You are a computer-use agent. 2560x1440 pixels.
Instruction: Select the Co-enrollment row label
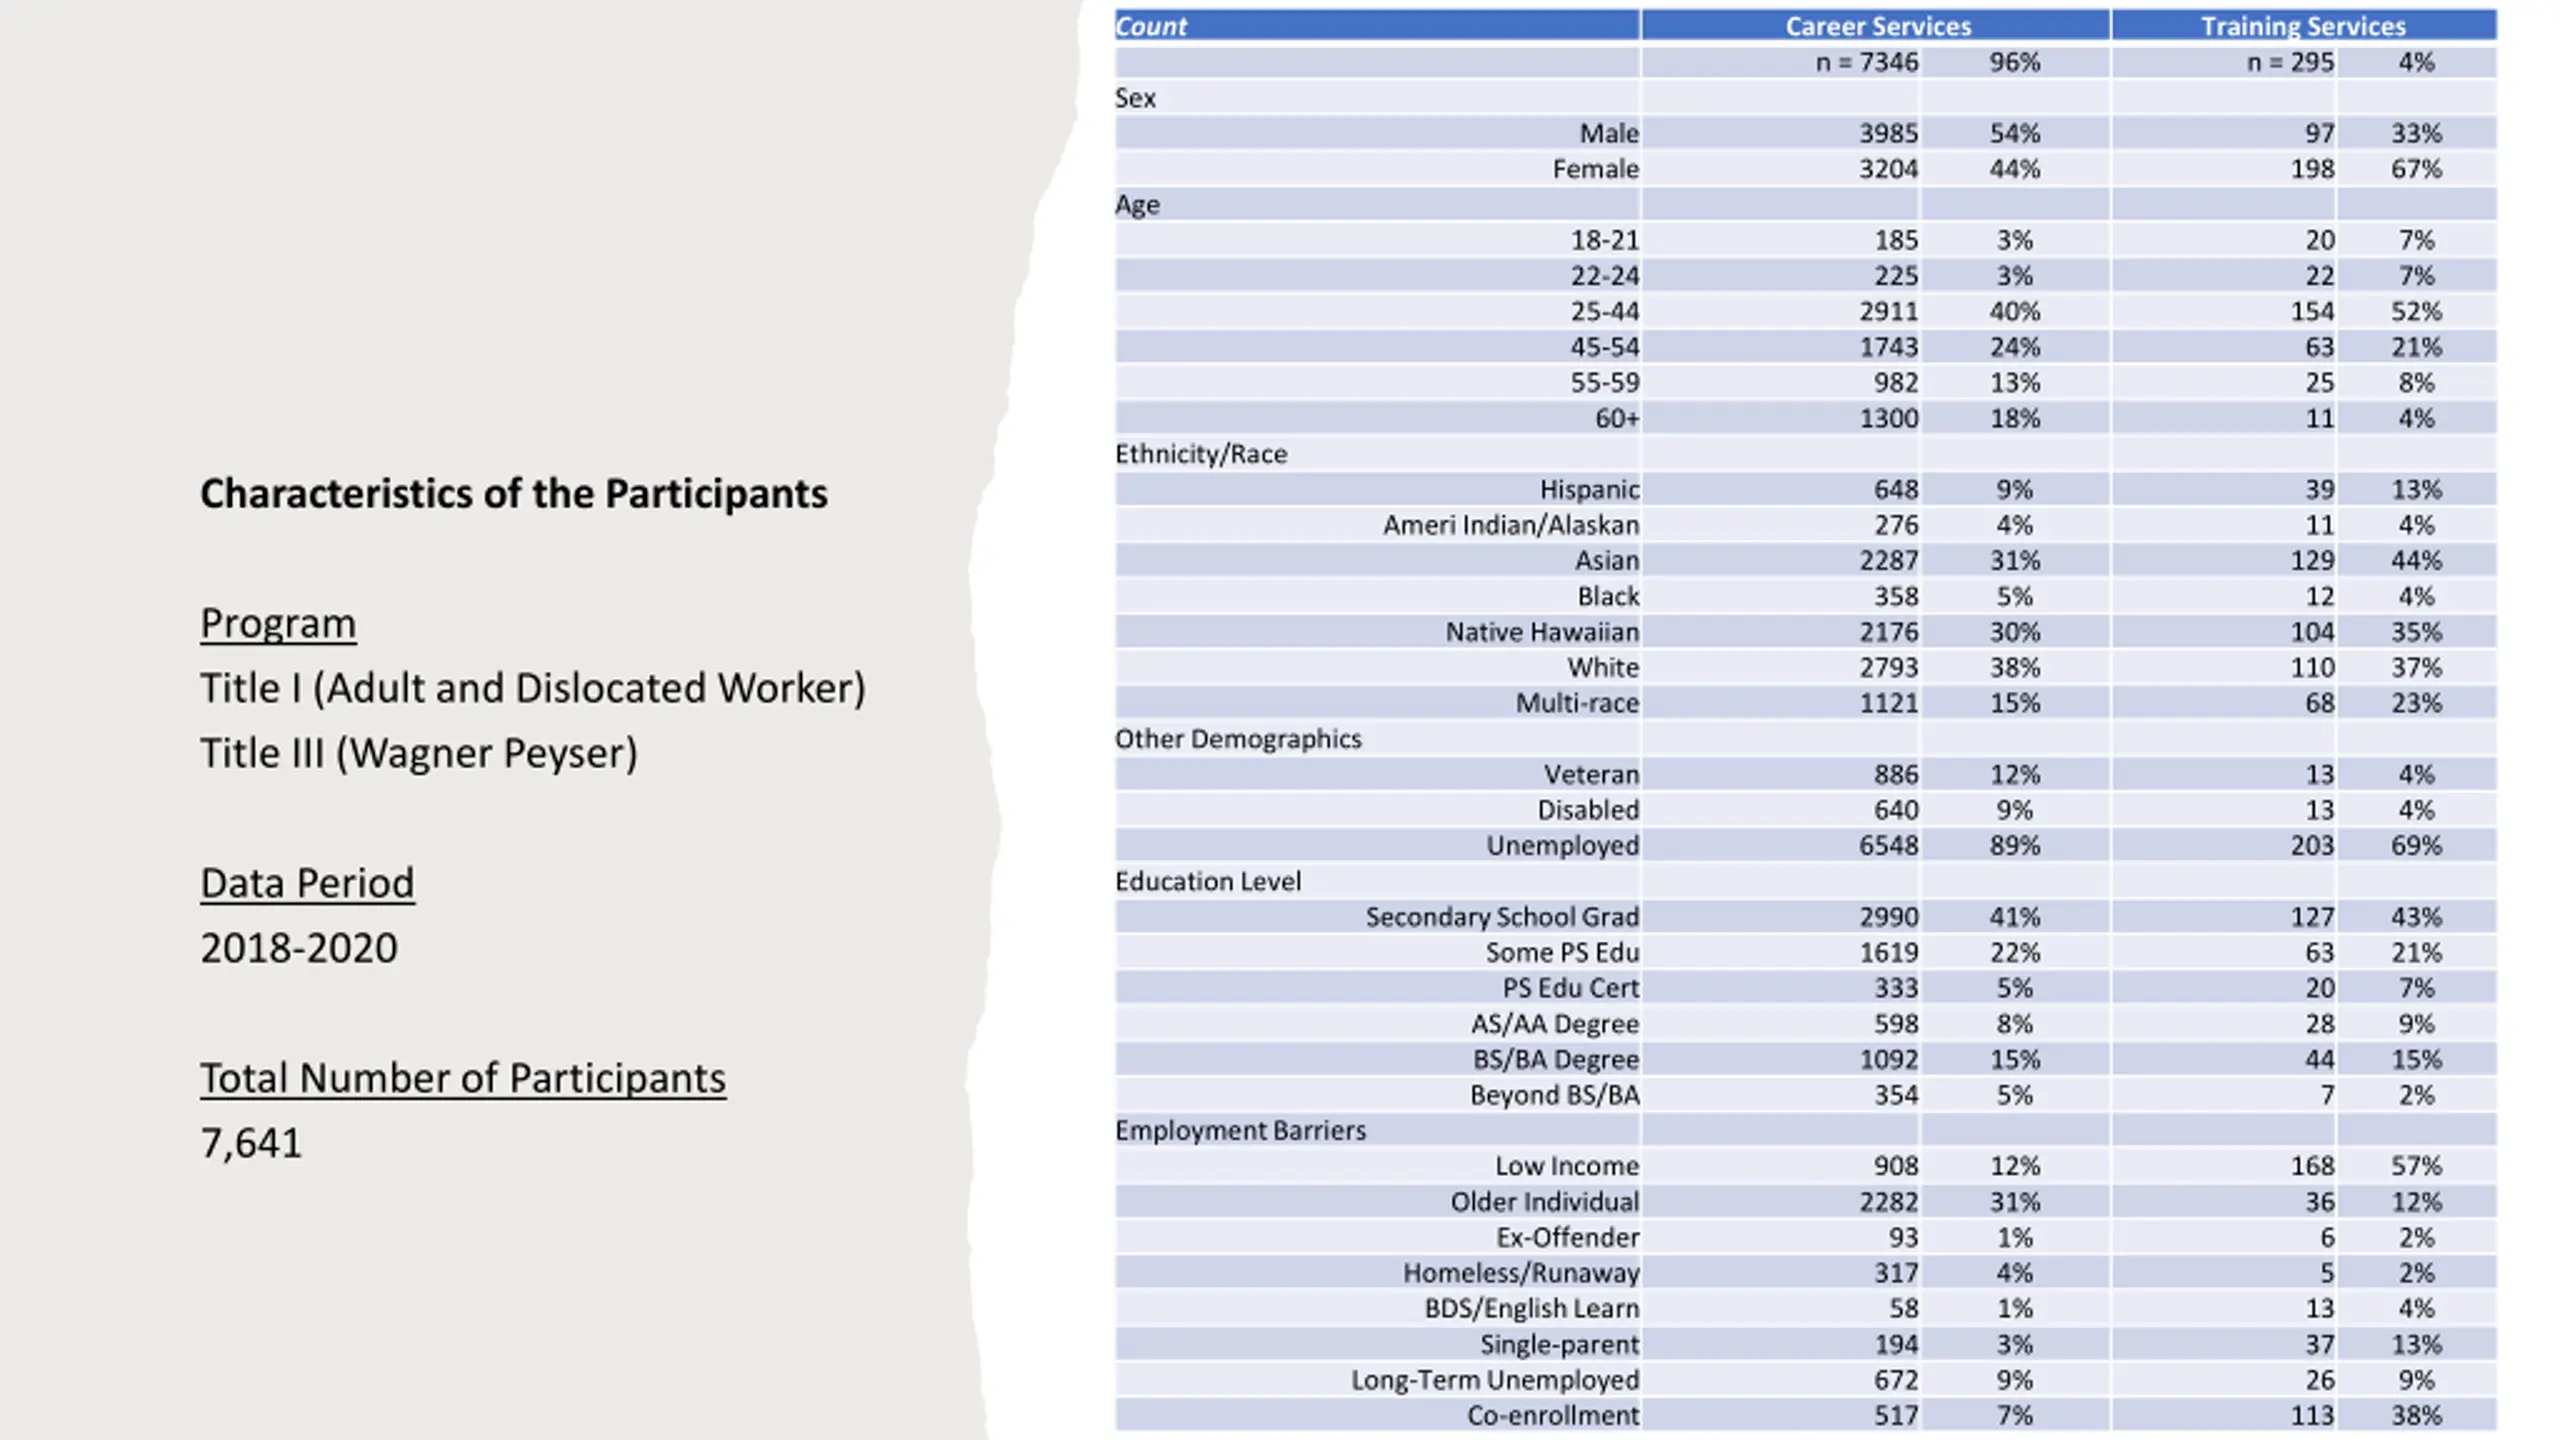pos(1553,1416)
